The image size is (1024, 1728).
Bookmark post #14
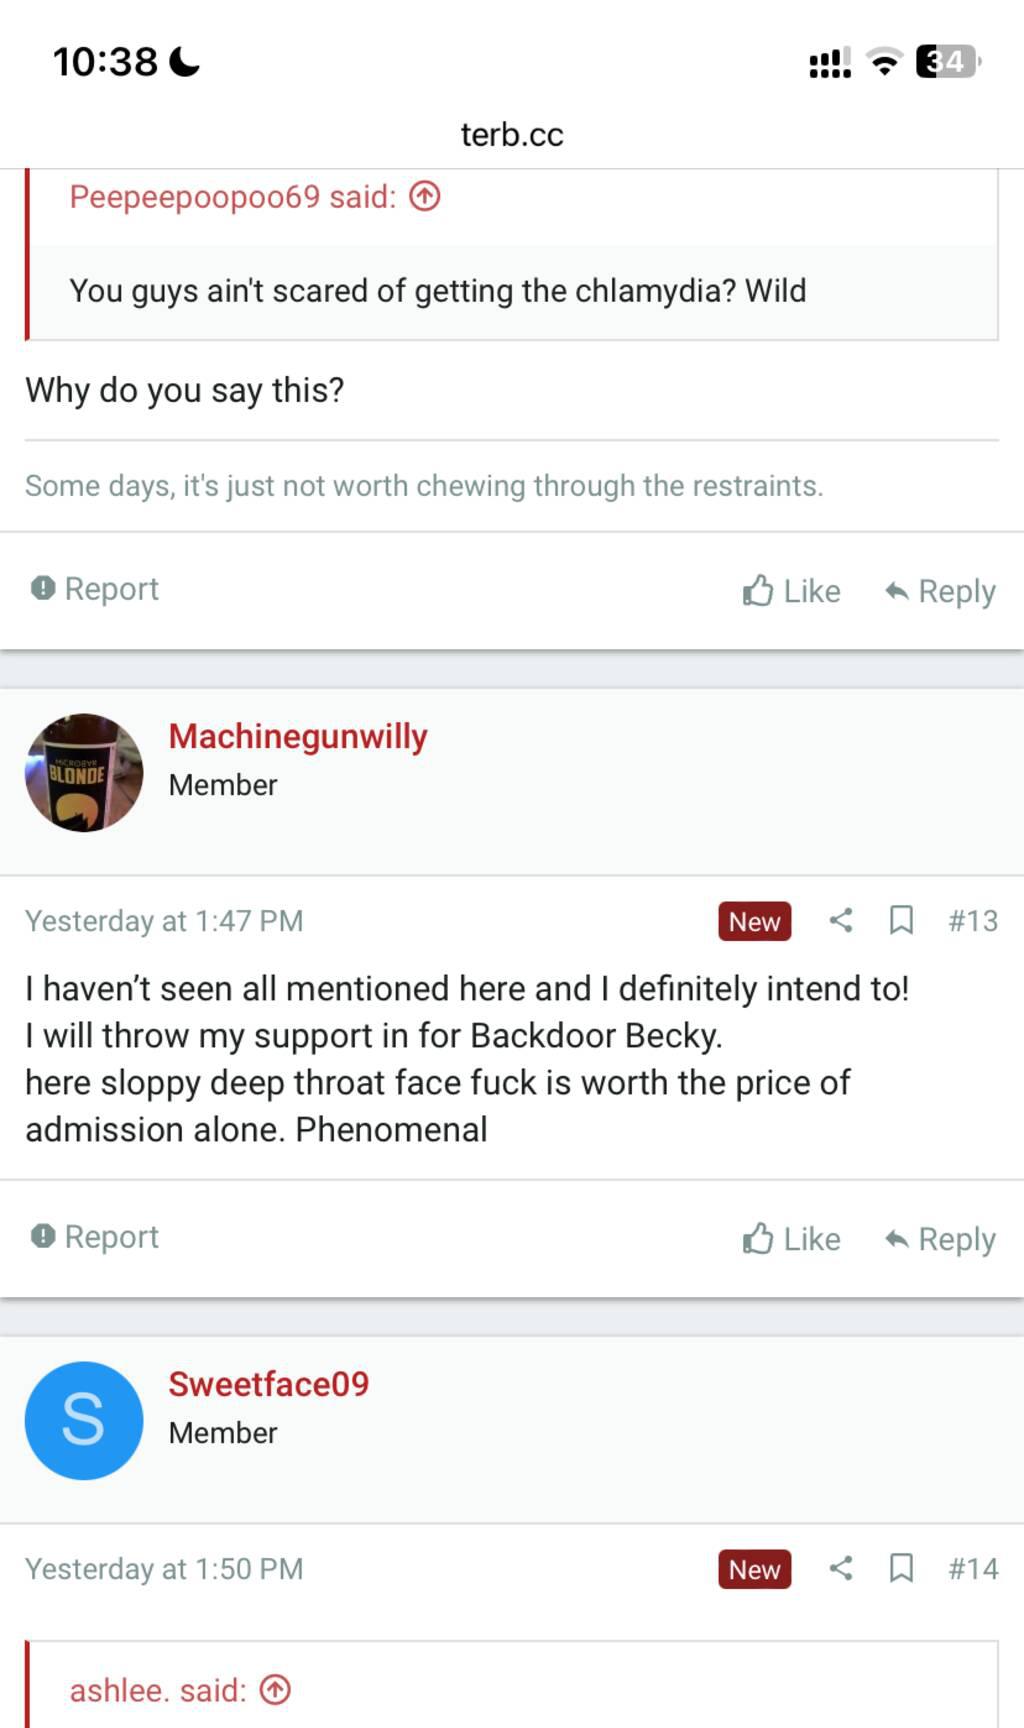coord(901,1568)
